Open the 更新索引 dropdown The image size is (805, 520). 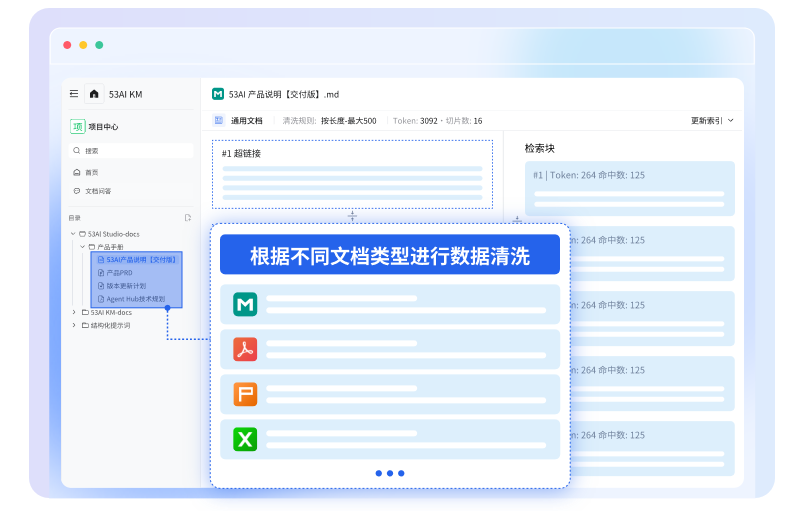(712, 121)
